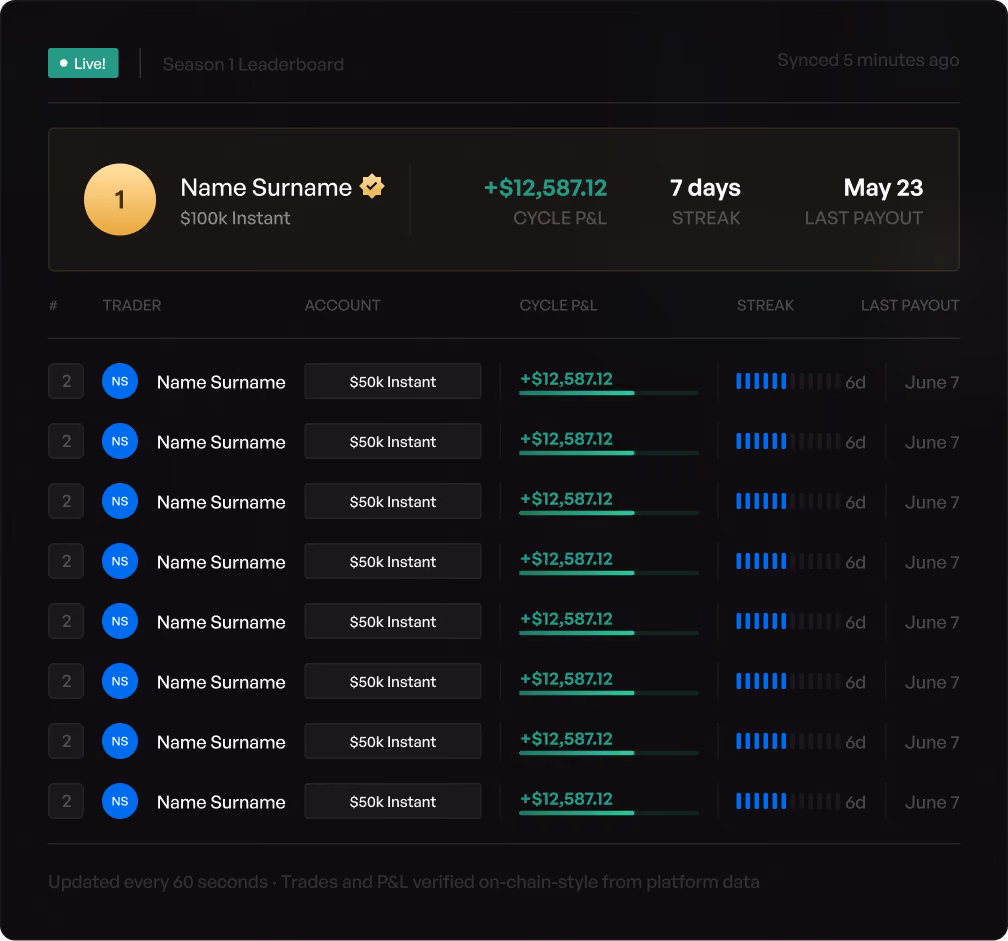Select the gold rank 1 medal badge
Screen dimensions: 1008x941
[120, 199]
